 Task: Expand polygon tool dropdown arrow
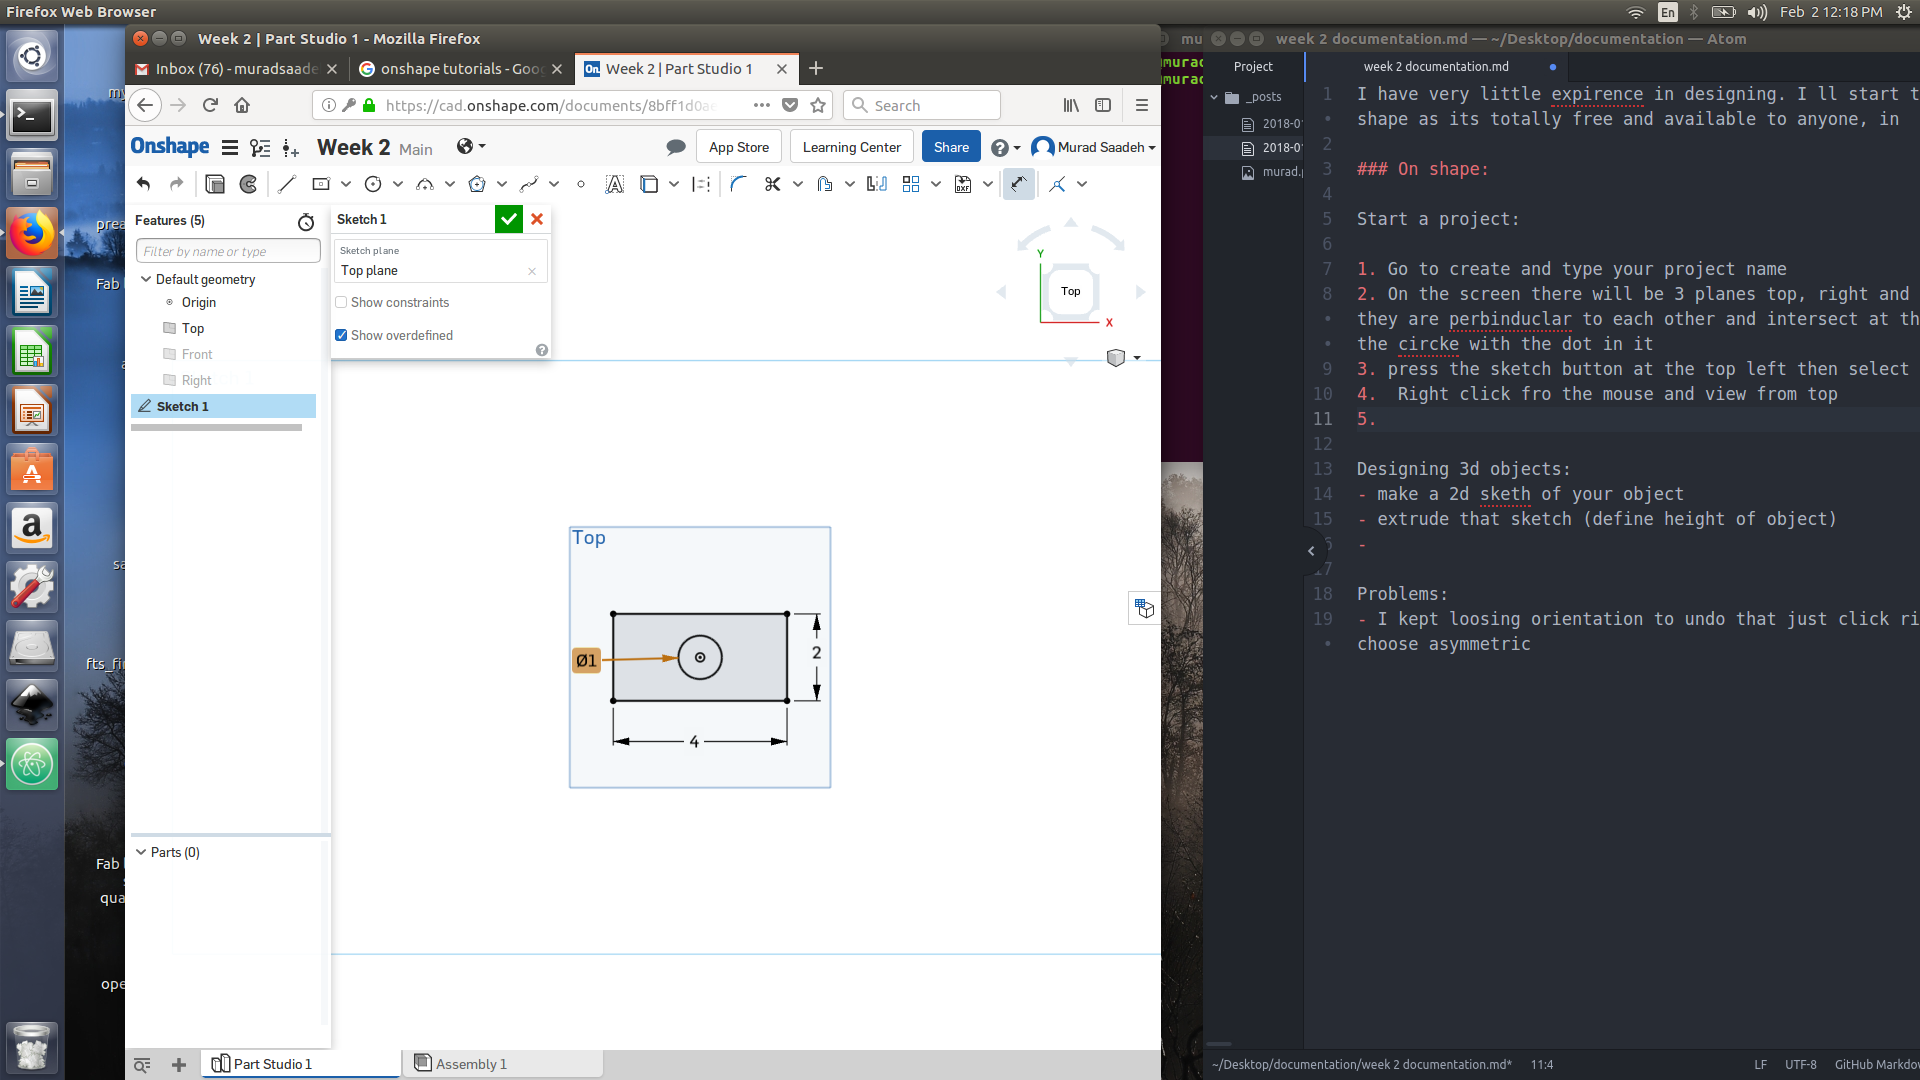point(502,184)
